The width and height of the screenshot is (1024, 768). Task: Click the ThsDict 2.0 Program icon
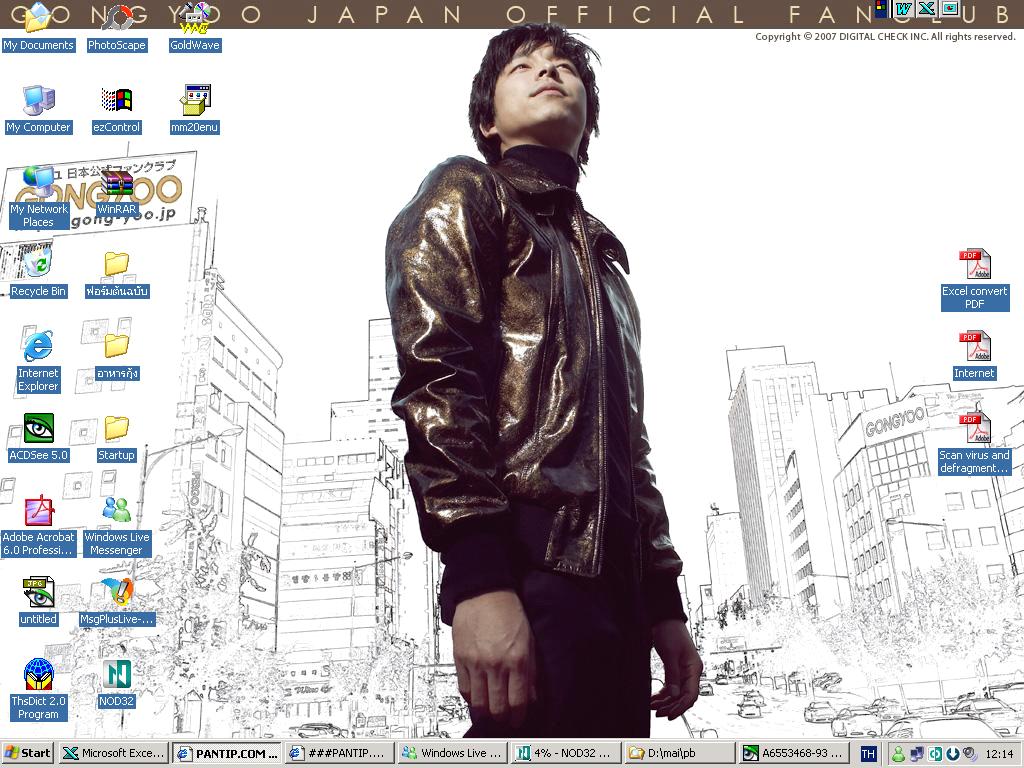pyautogui.click(x=39, y=690)
